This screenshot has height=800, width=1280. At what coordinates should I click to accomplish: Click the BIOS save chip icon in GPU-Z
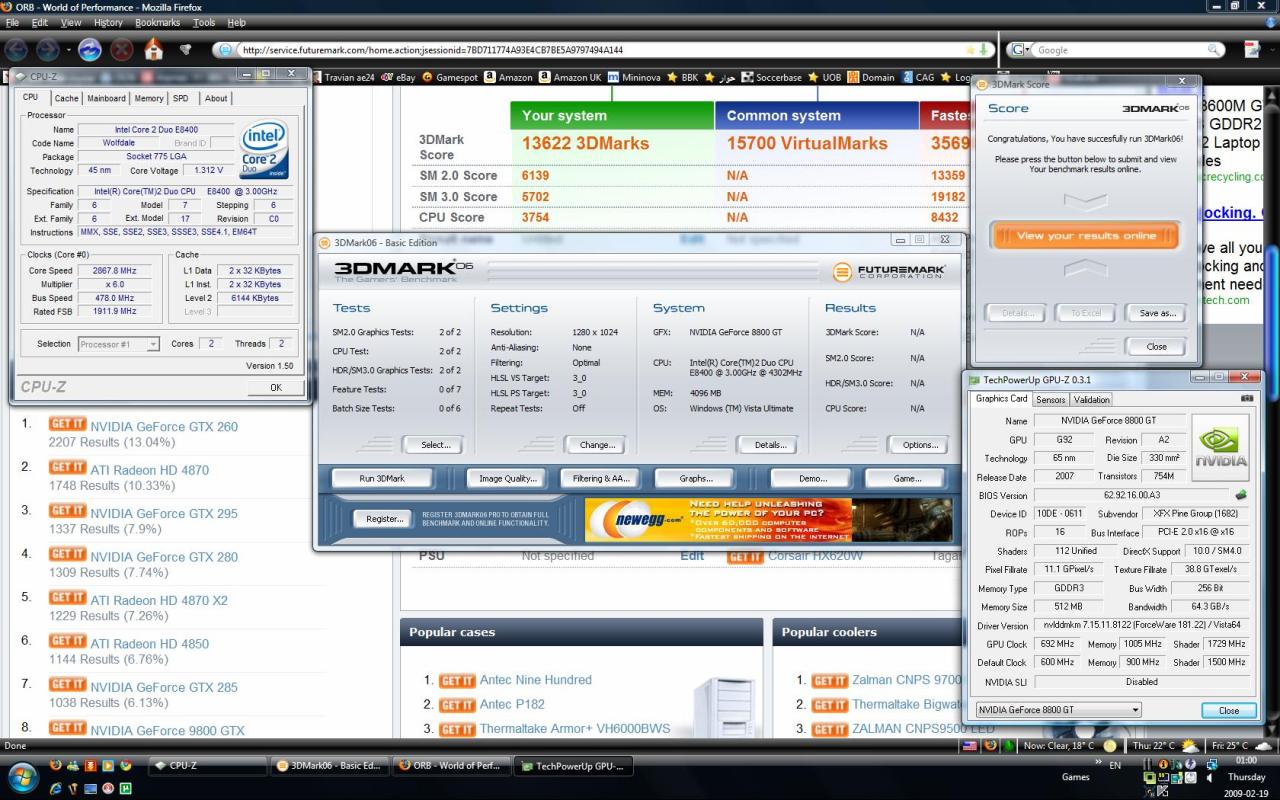coord(1241,495)
